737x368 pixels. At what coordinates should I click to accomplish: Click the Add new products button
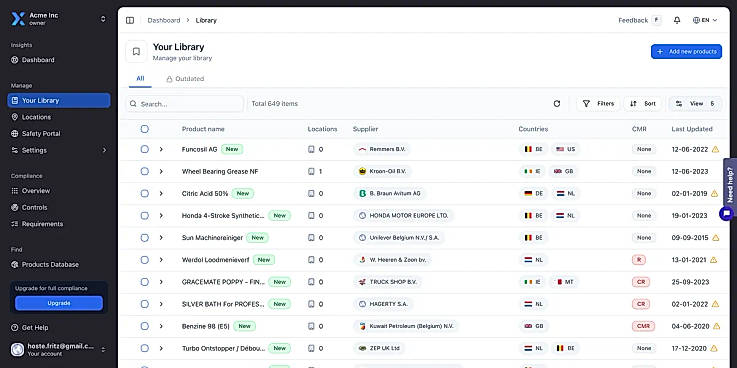click(686, 52)
